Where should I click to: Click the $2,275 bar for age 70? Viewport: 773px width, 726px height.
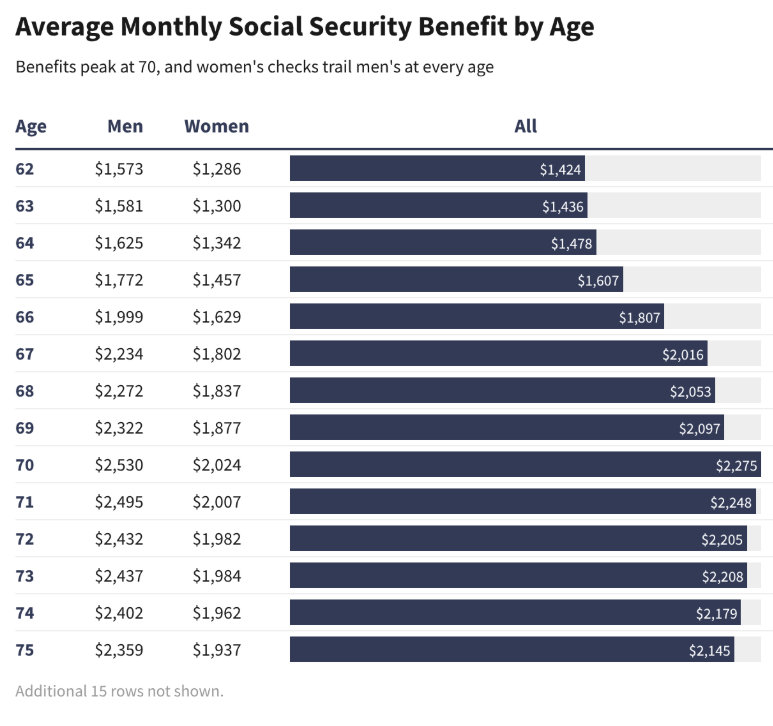525,465
